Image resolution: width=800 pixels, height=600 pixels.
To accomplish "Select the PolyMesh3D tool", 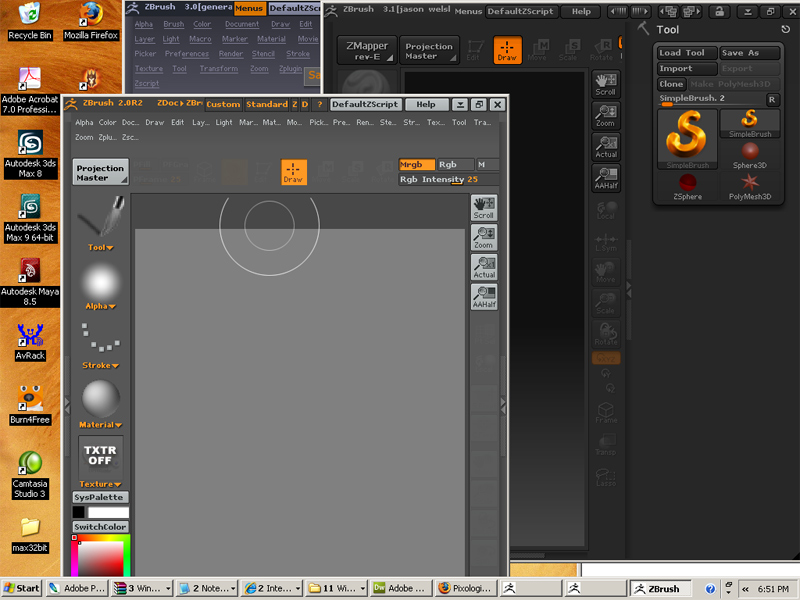I will coord(749,186).
